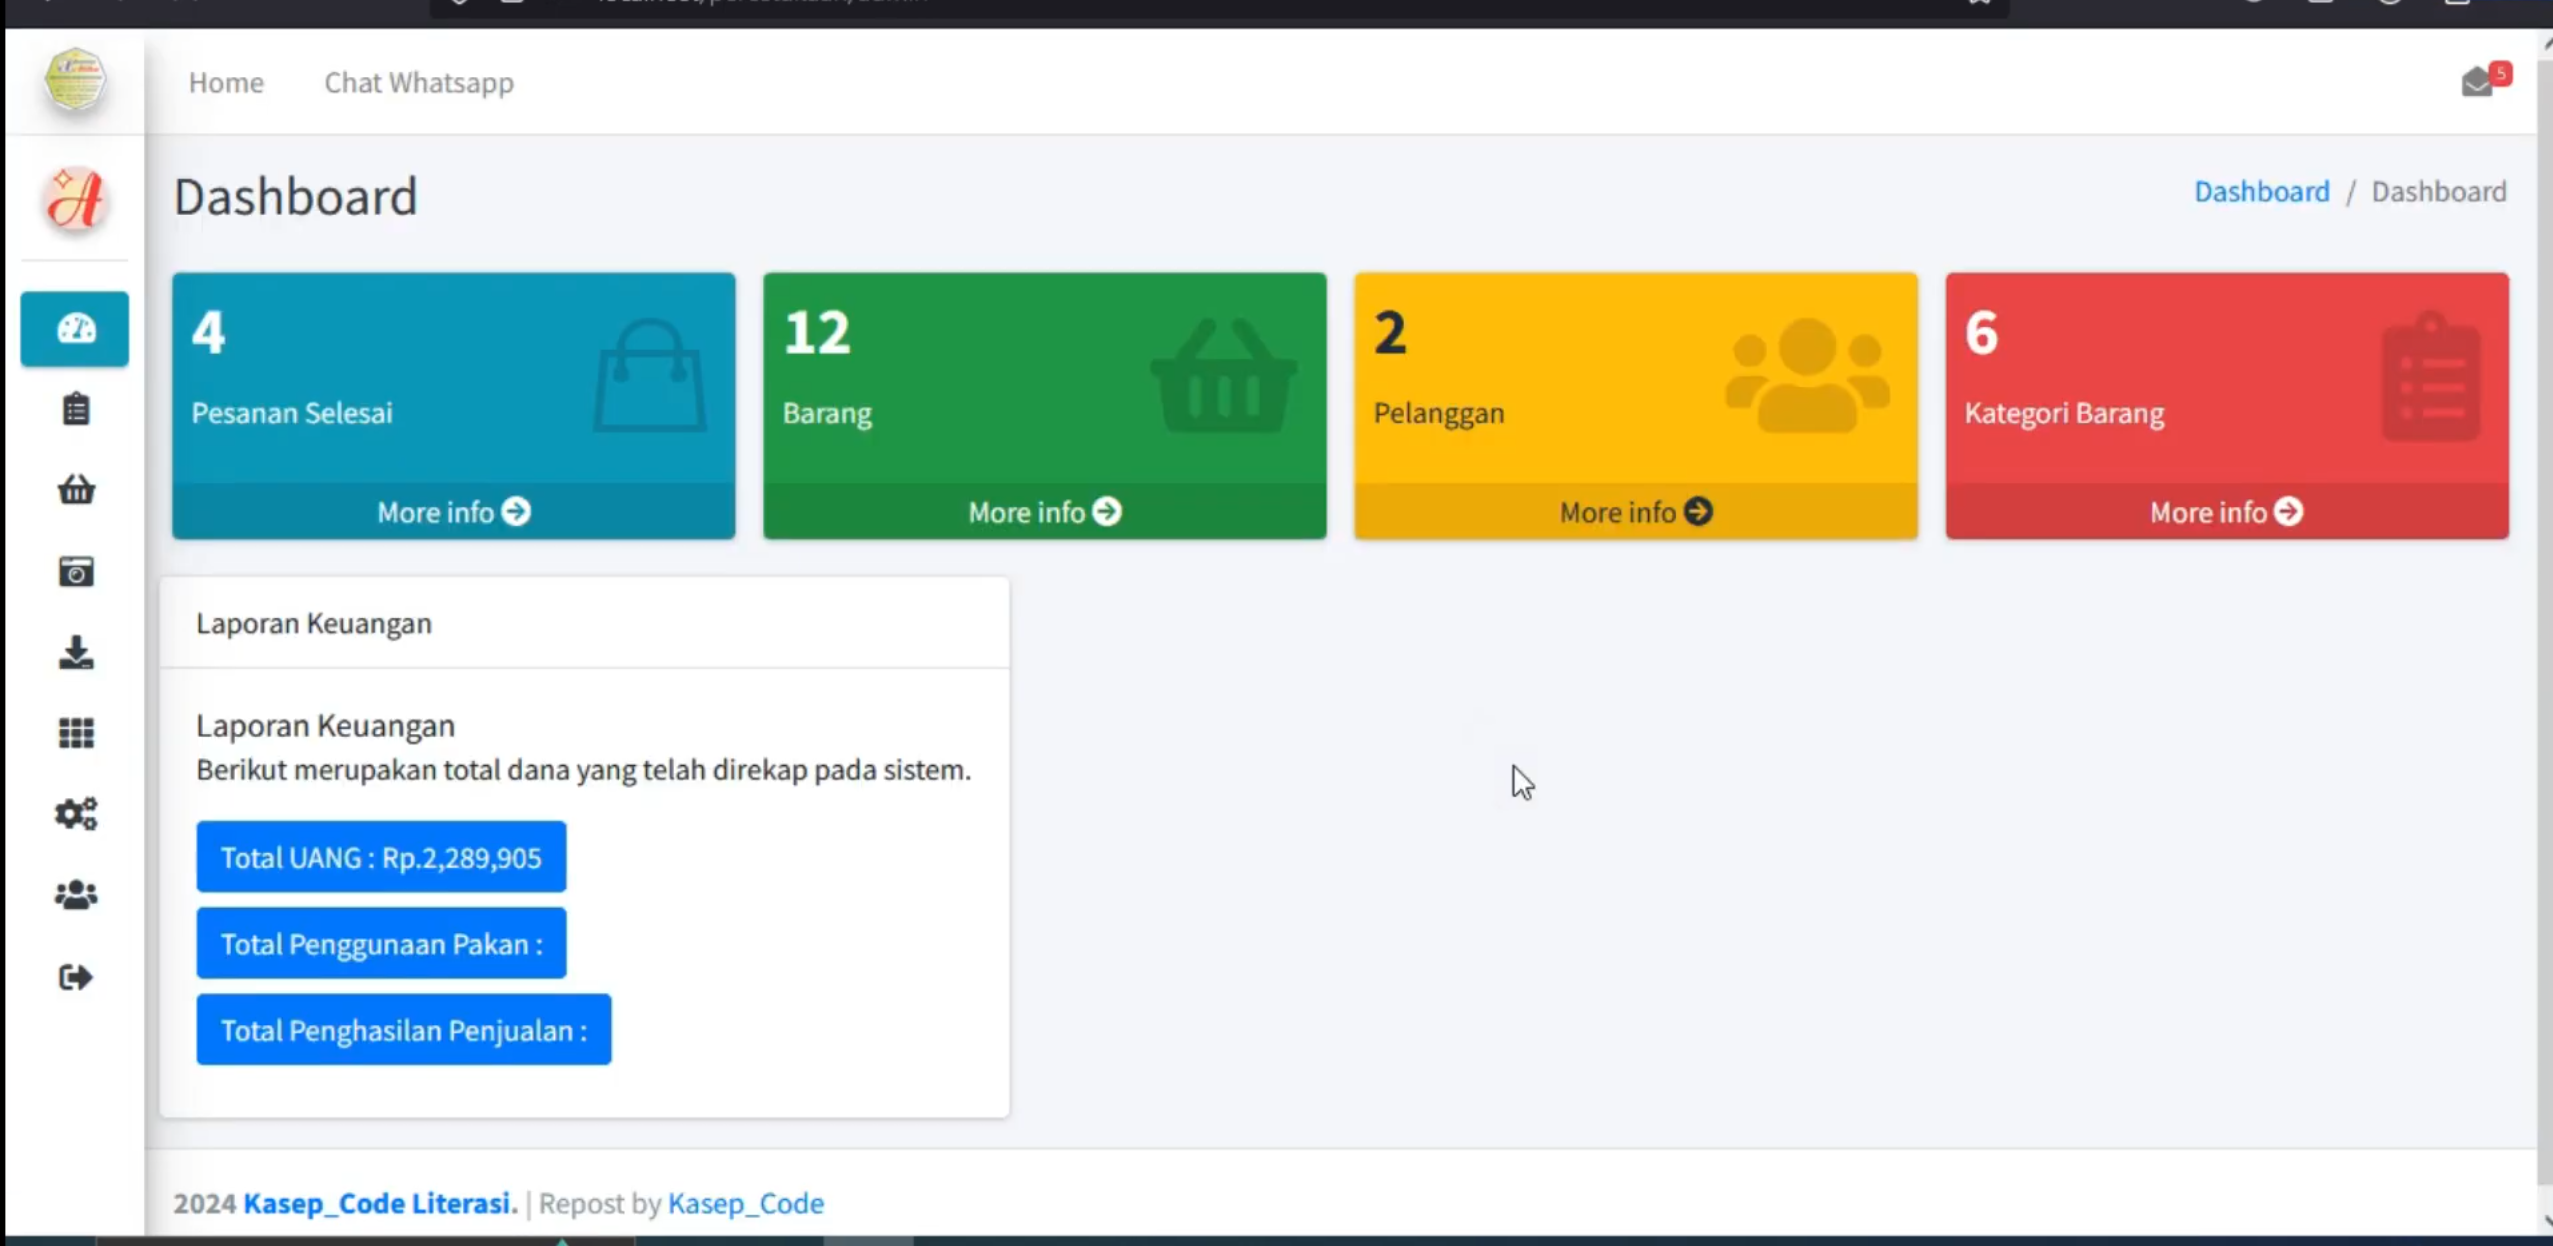The image size is (2553, 1246).
Task: Click the download icon in the sidebar
Action: click(x=76, y=653)
